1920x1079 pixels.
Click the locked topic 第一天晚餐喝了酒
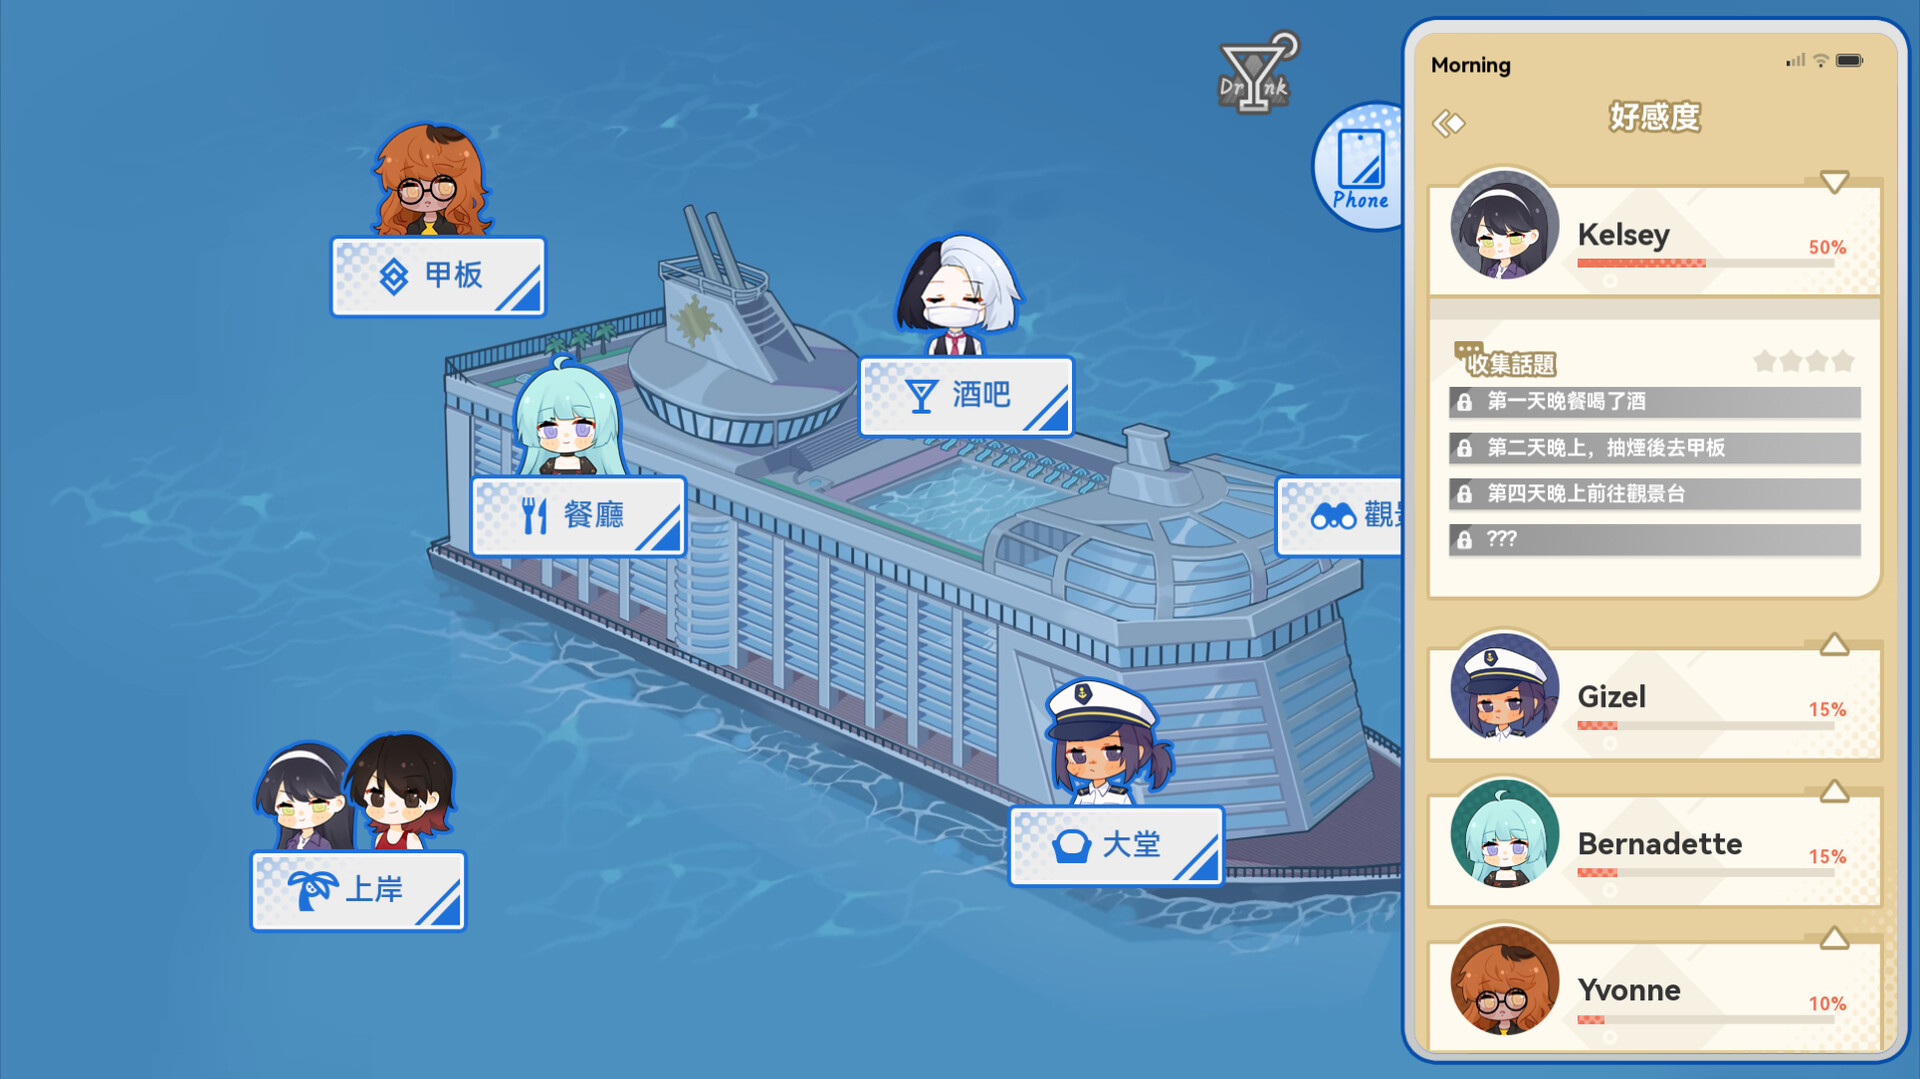[1654, 402]
